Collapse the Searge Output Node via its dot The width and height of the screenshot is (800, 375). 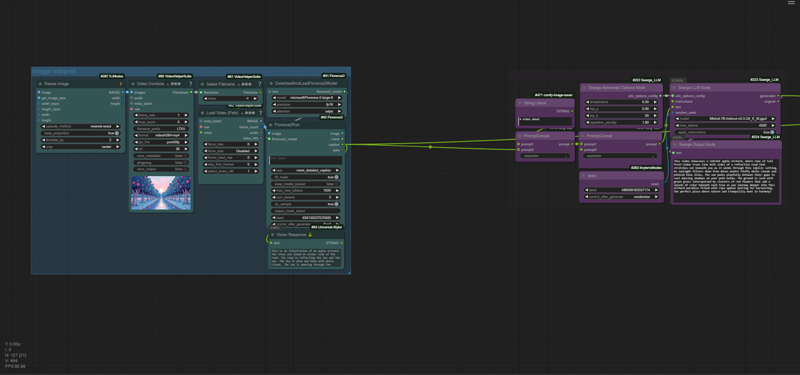pyautogui.click(x=674, y=145)
